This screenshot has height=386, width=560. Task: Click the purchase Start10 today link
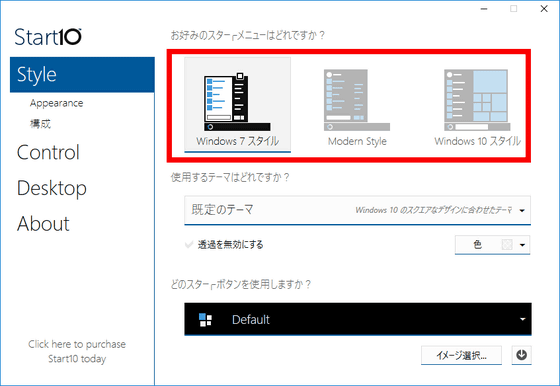pyautogui.click(x=77, y=351)
